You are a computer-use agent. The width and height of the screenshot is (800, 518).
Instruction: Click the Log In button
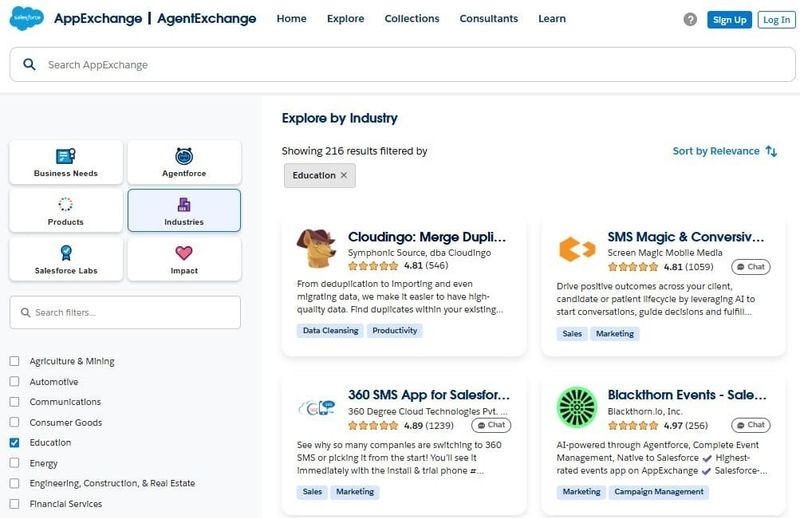(777, 20)
